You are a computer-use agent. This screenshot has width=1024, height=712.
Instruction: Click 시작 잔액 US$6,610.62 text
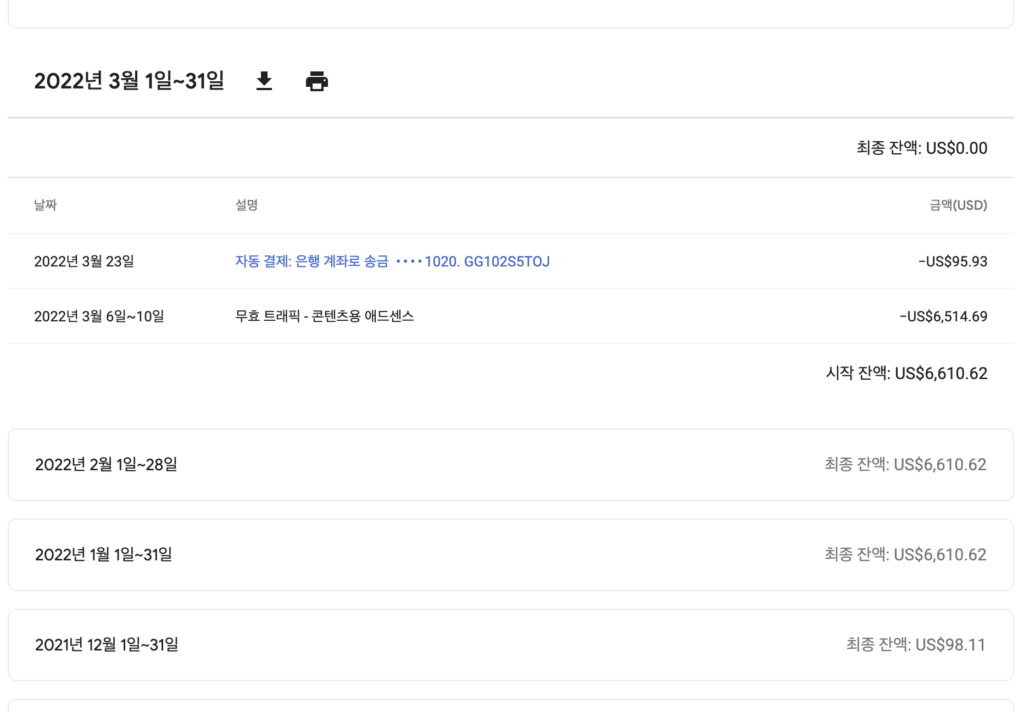click(x=906, y=373)
